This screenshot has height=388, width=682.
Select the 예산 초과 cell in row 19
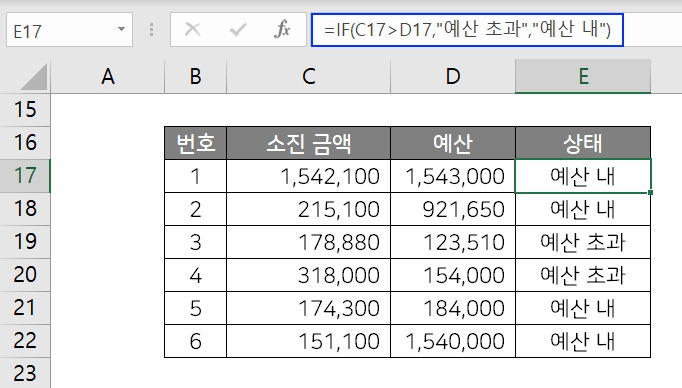583,242
